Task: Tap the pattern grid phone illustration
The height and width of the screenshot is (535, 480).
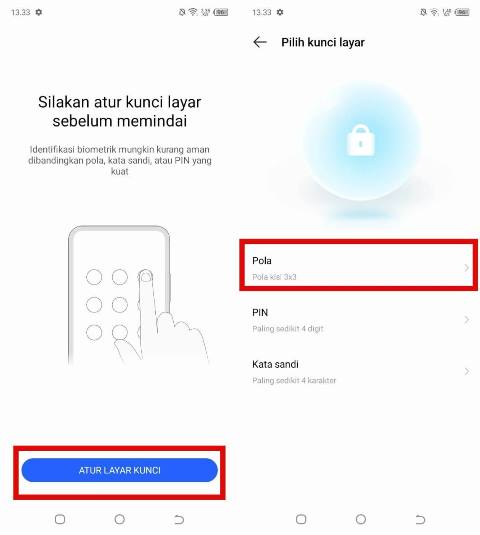Action: pos(136,295)
